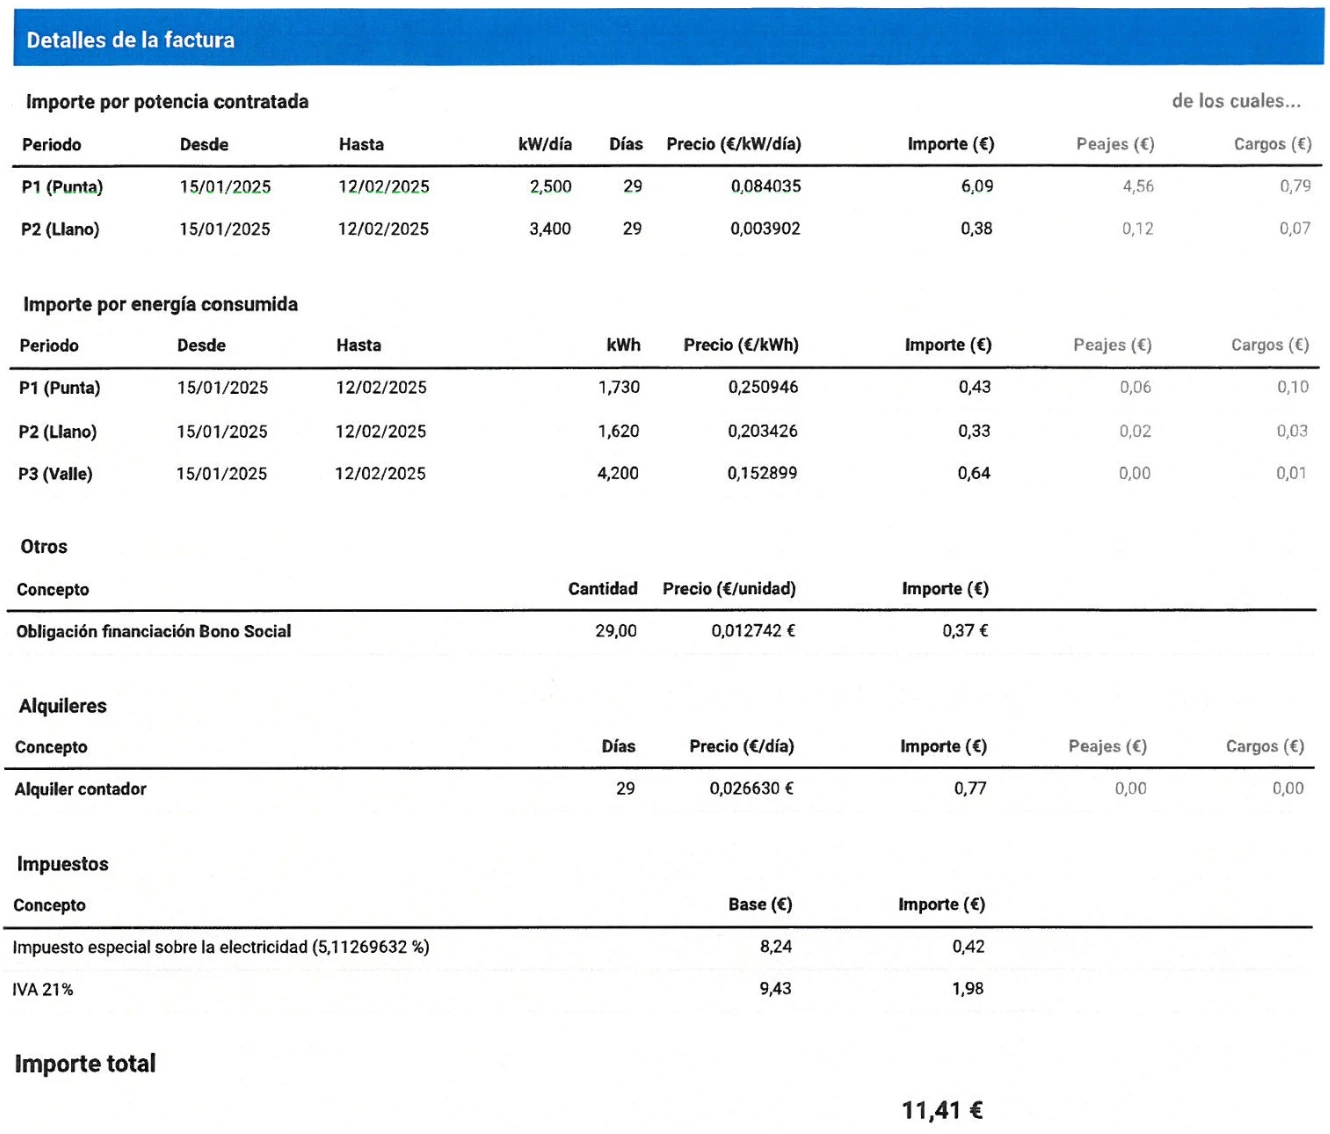Click the "Importe por energía consumida" heading

tap(160, 304)
